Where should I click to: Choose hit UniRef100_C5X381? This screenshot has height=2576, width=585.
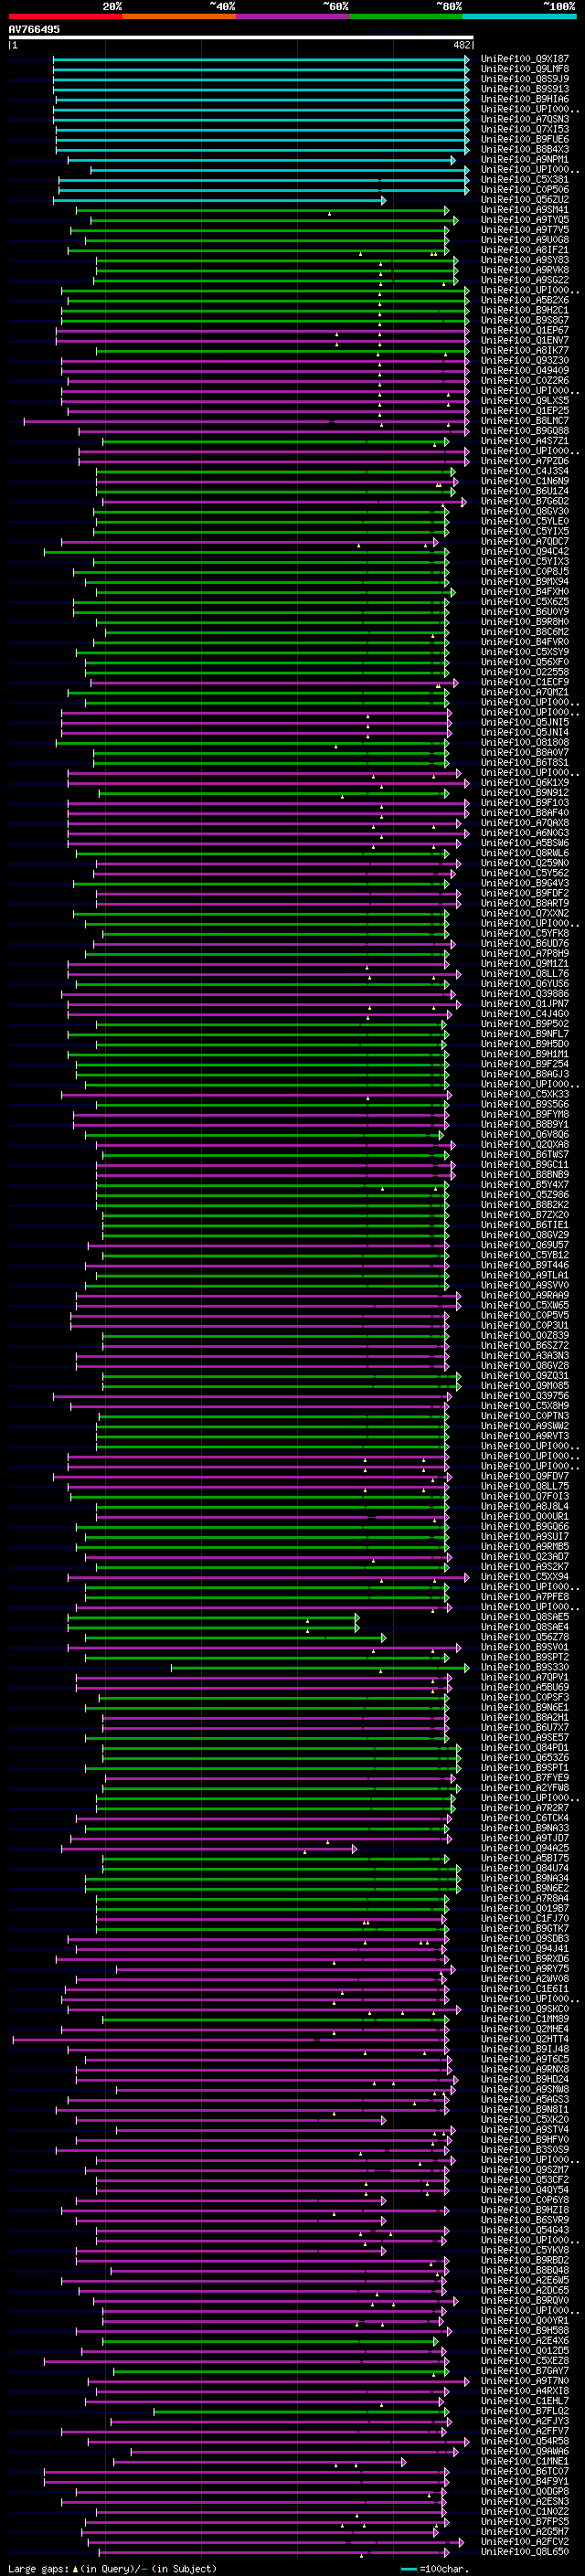point(525,180)
